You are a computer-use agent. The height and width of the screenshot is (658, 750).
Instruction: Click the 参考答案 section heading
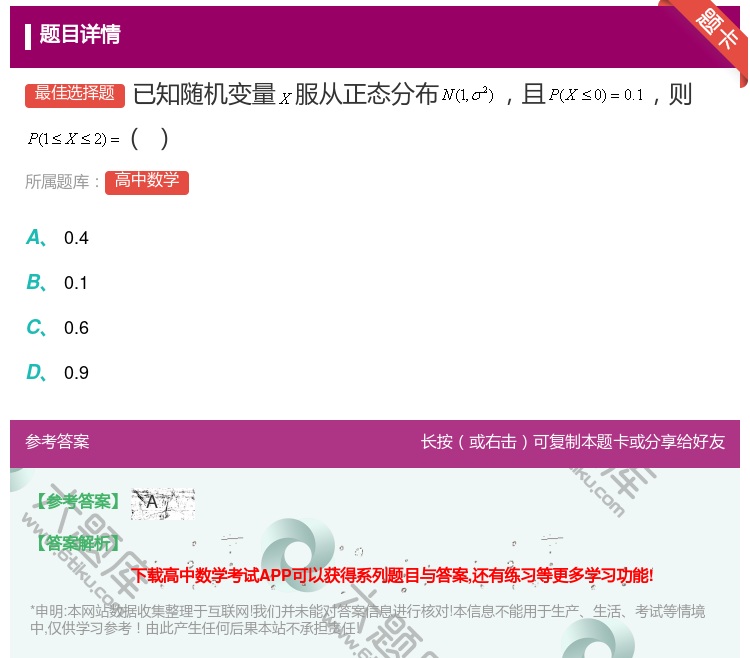point(57,441)
